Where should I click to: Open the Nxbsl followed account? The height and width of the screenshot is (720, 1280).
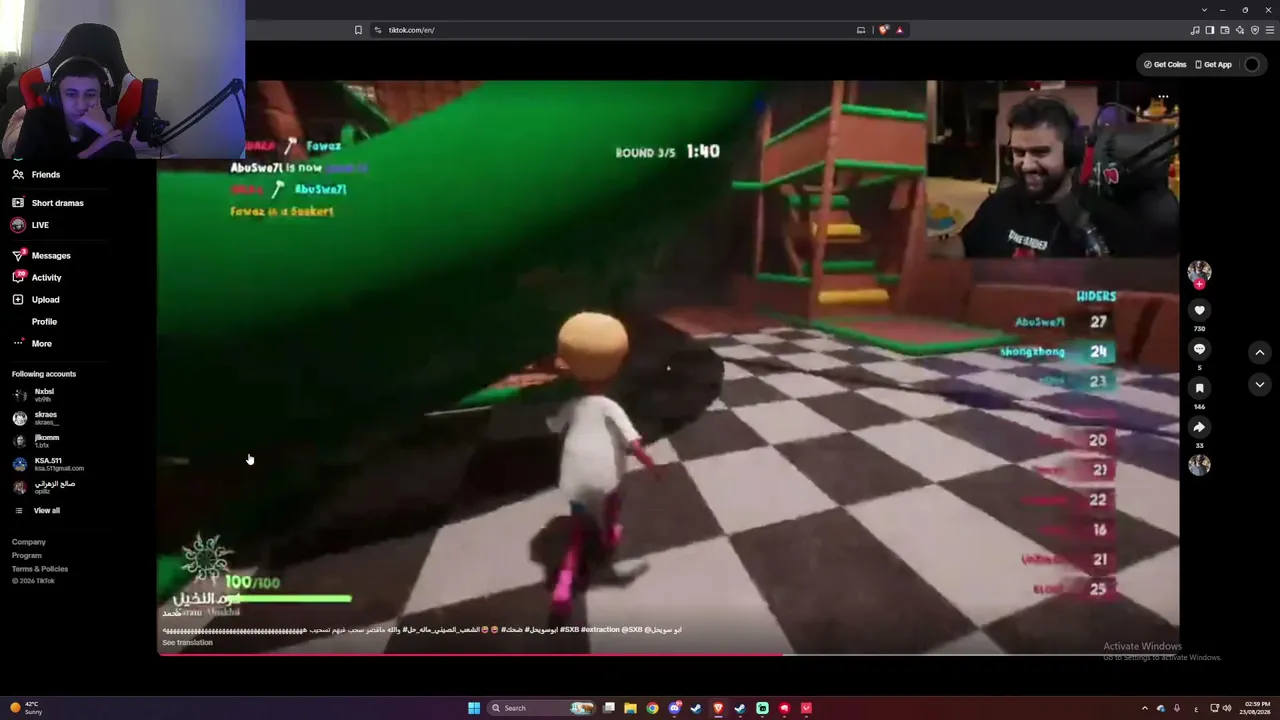tap(33, 395)
